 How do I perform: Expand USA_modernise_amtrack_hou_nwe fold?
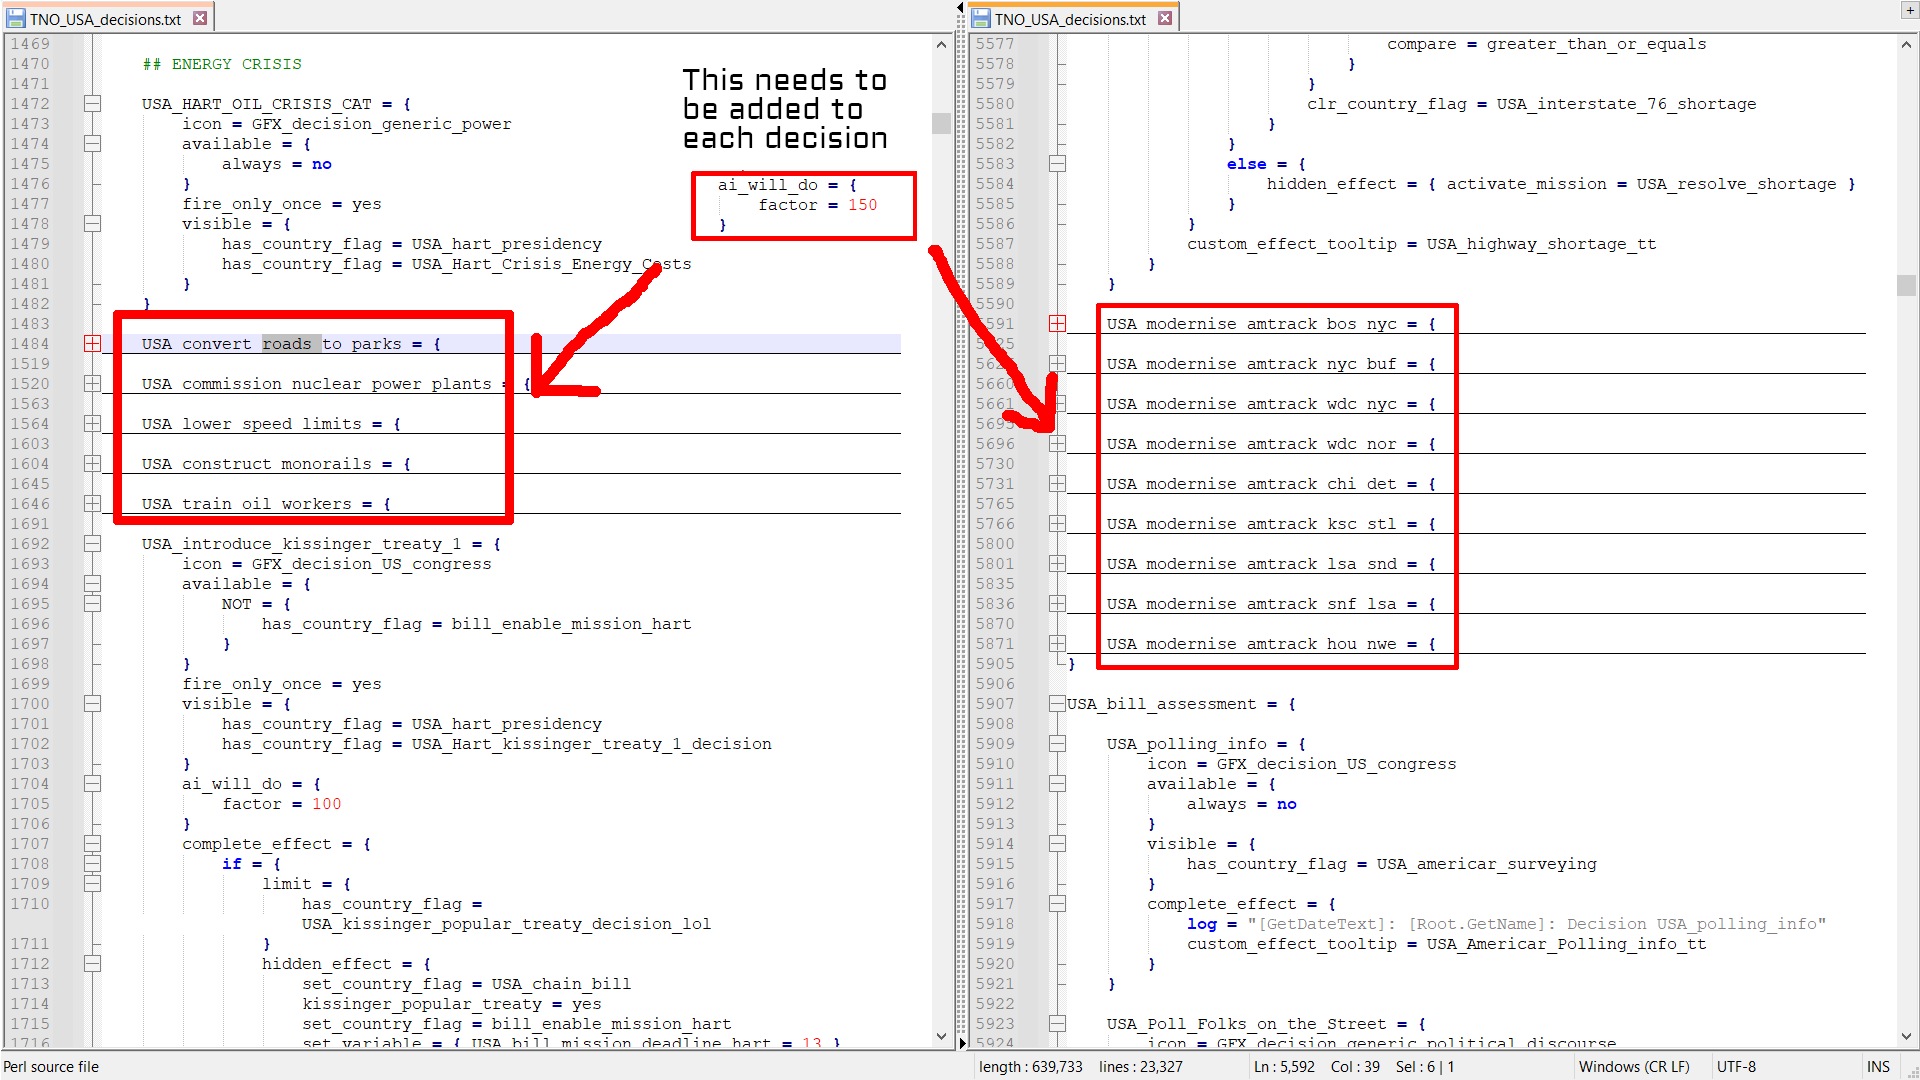point(1057,644)
